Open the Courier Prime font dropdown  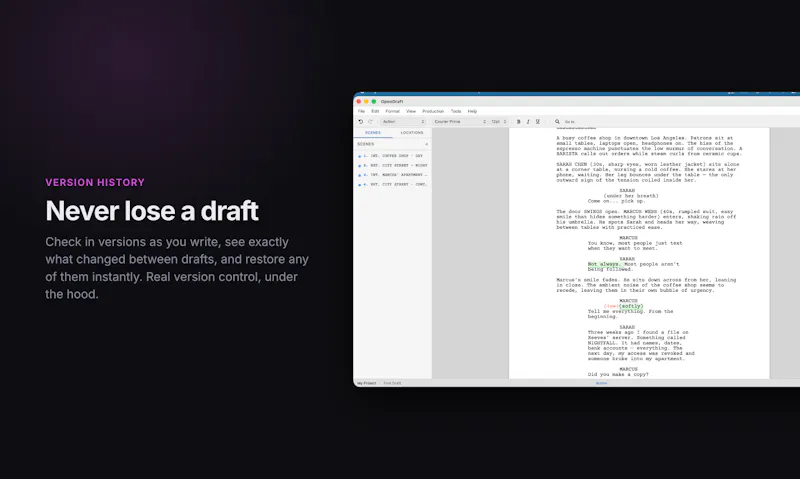tap(460, 121)
